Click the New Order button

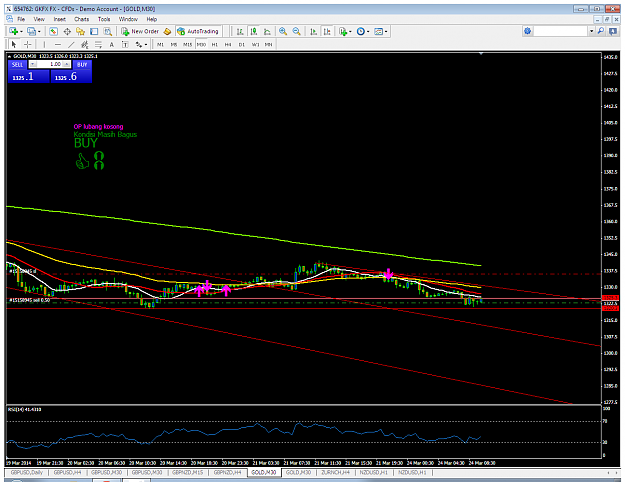140,31
